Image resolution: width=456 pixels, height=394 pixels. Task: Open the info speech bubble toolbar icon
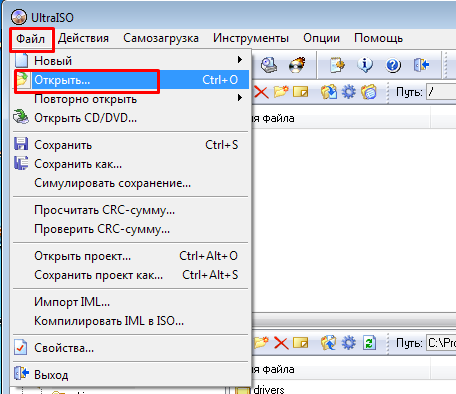[365, 65]
